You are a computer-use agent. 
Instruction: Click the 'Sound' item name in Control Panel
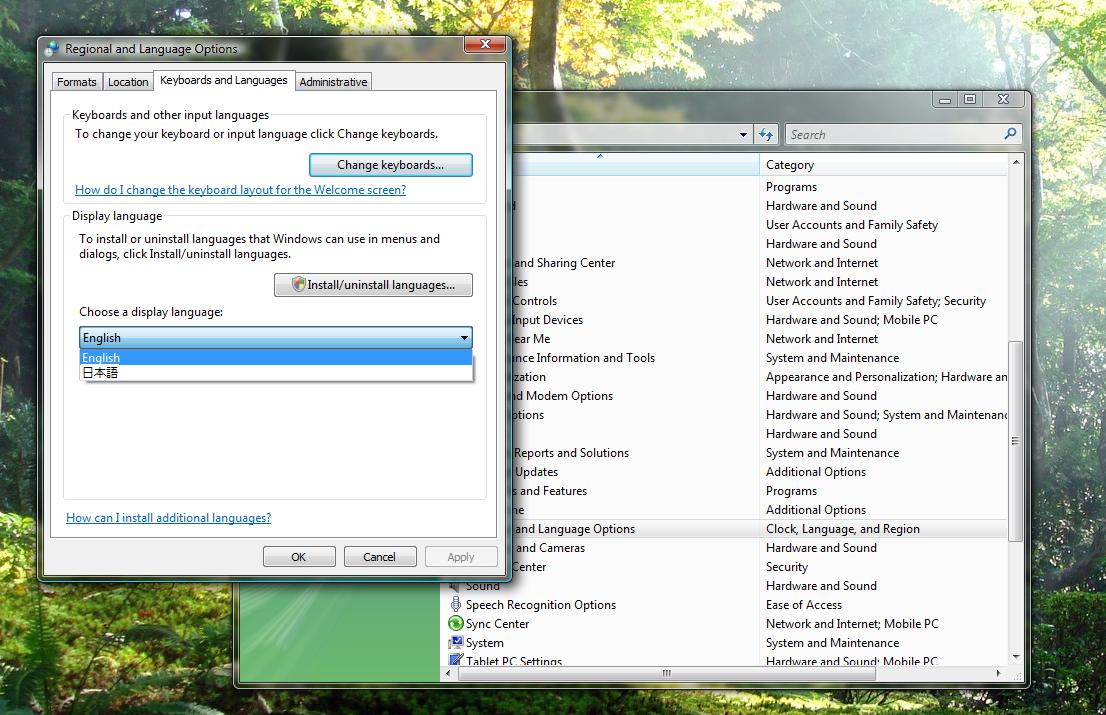click(482, 586)
